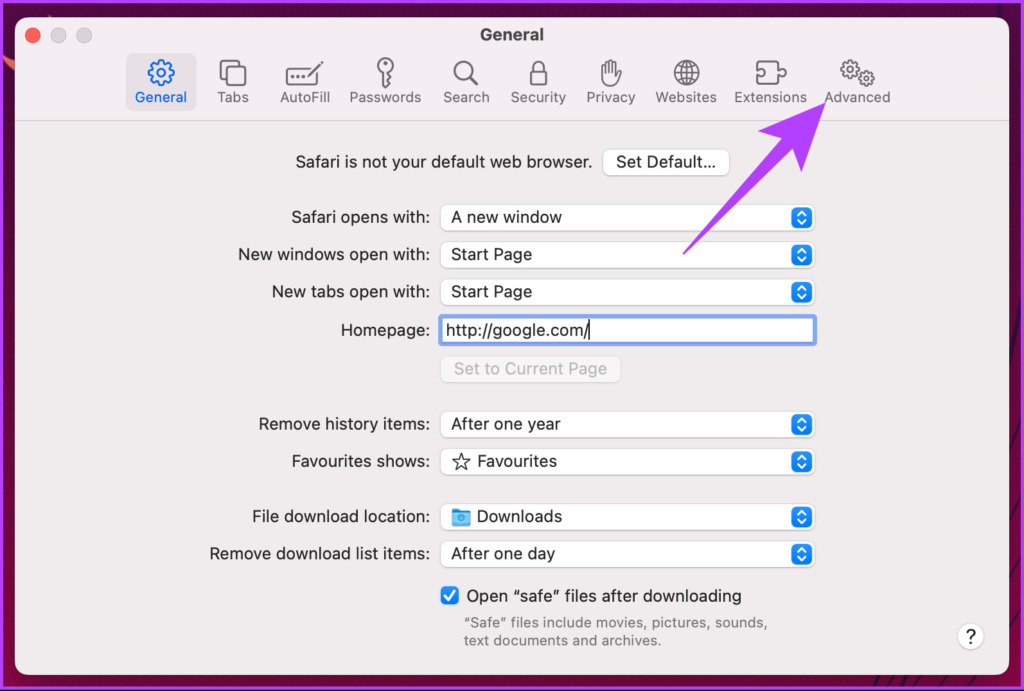Switch to the Search preferences pane

point(466,82)
